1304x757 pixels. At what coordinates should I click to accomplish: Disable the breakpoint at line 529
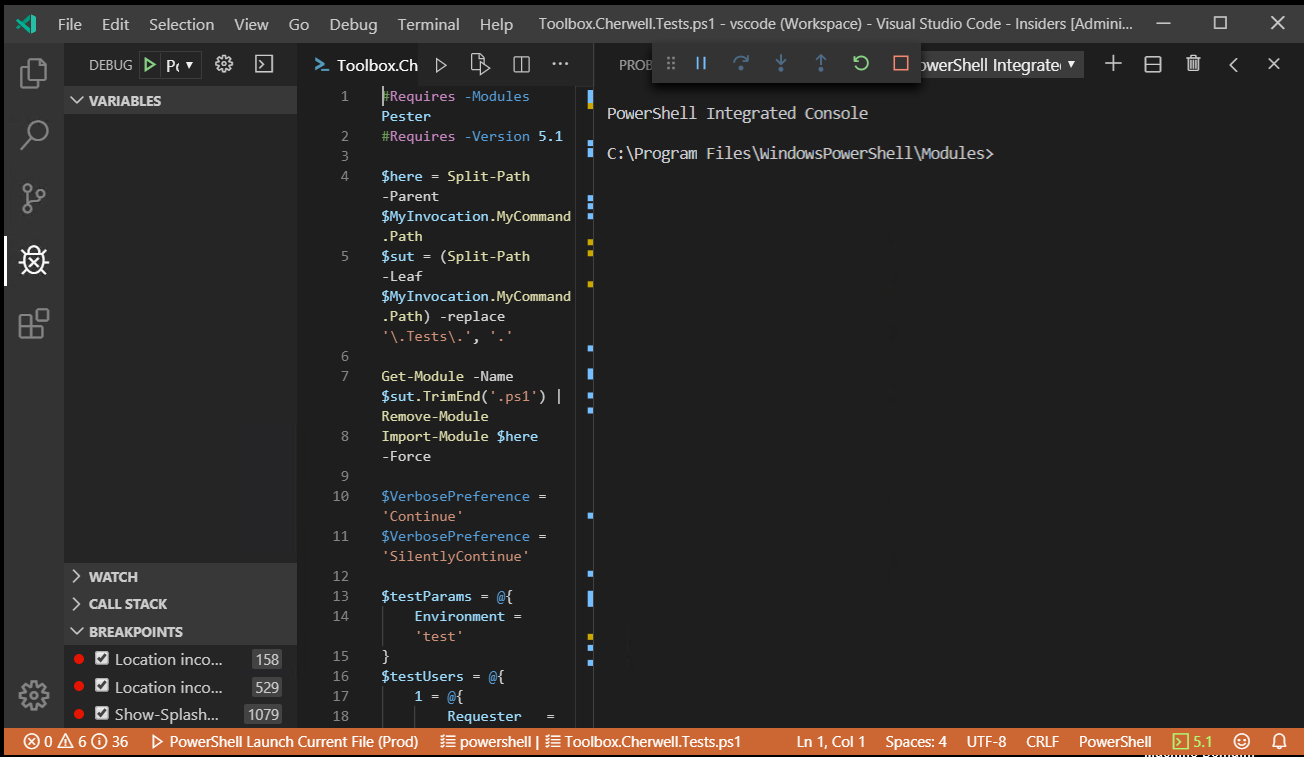(102, 686)
